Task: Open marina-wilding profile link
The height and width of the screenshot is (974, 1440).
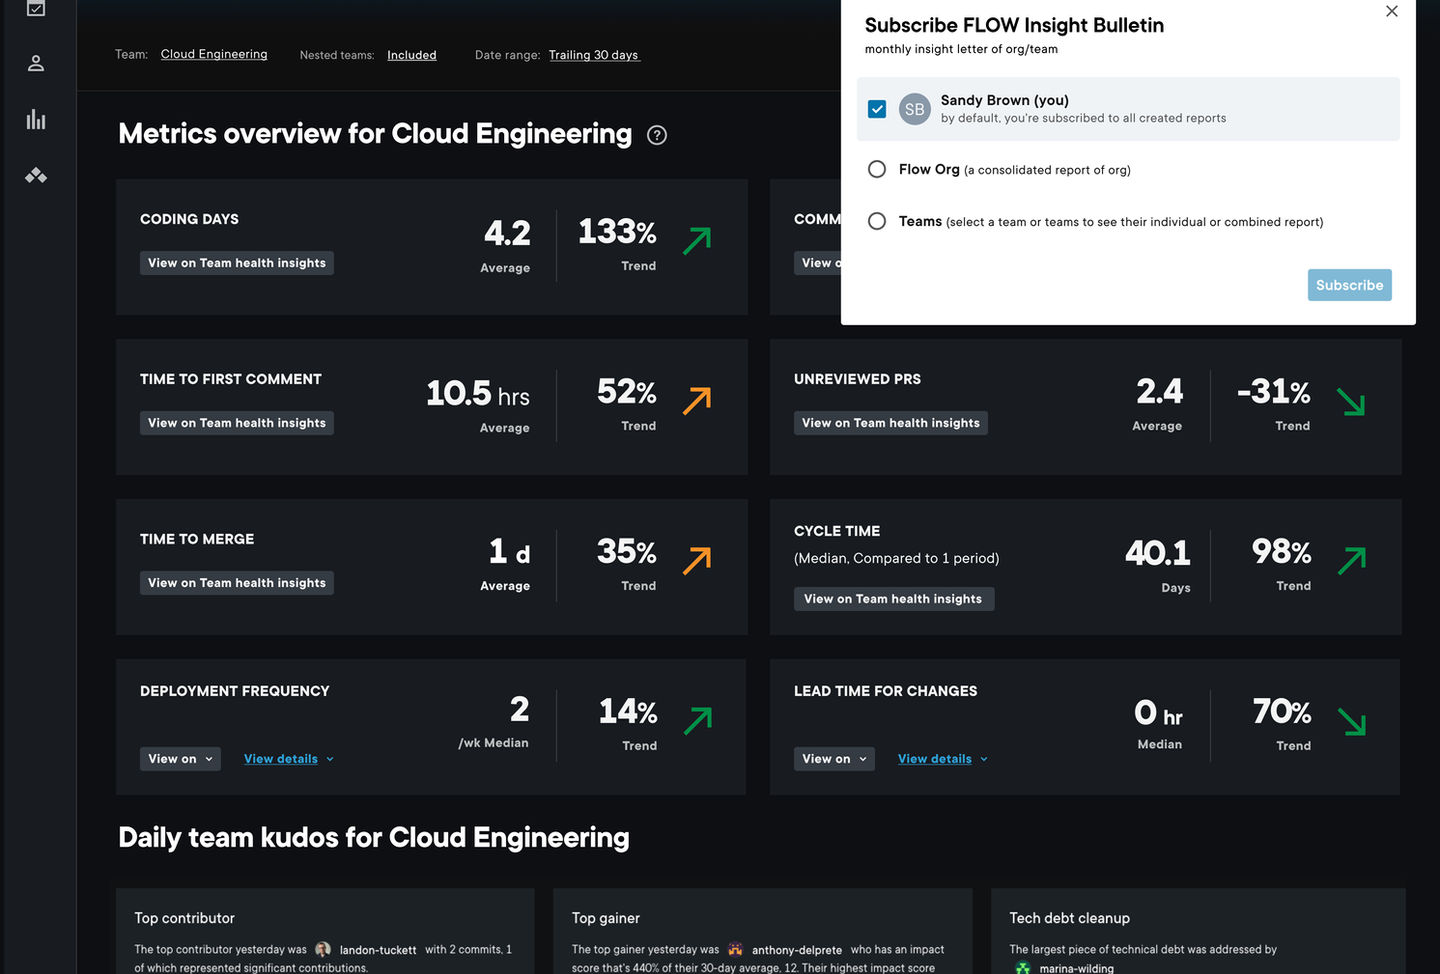Action: pyautogui.click(x=1076, y=968)
